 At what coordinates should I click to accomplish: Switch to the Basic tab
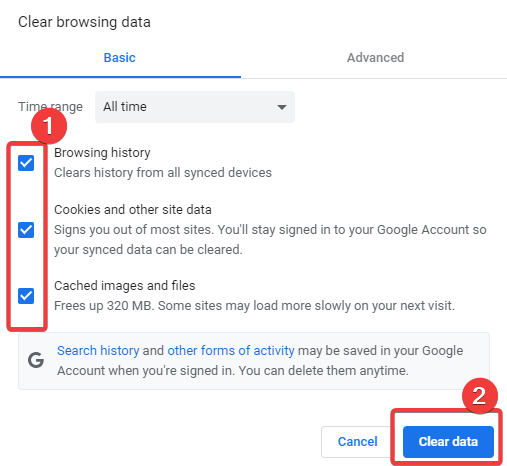coord(119,58)
